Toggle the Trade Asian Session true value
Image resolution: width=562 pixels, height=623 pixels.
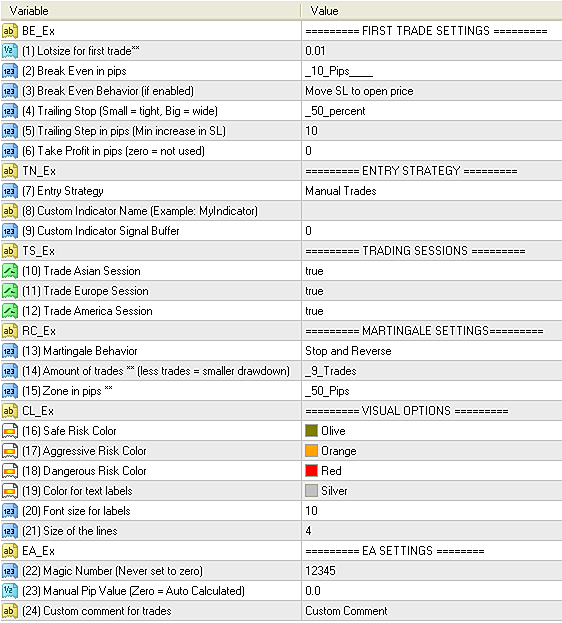432,271
